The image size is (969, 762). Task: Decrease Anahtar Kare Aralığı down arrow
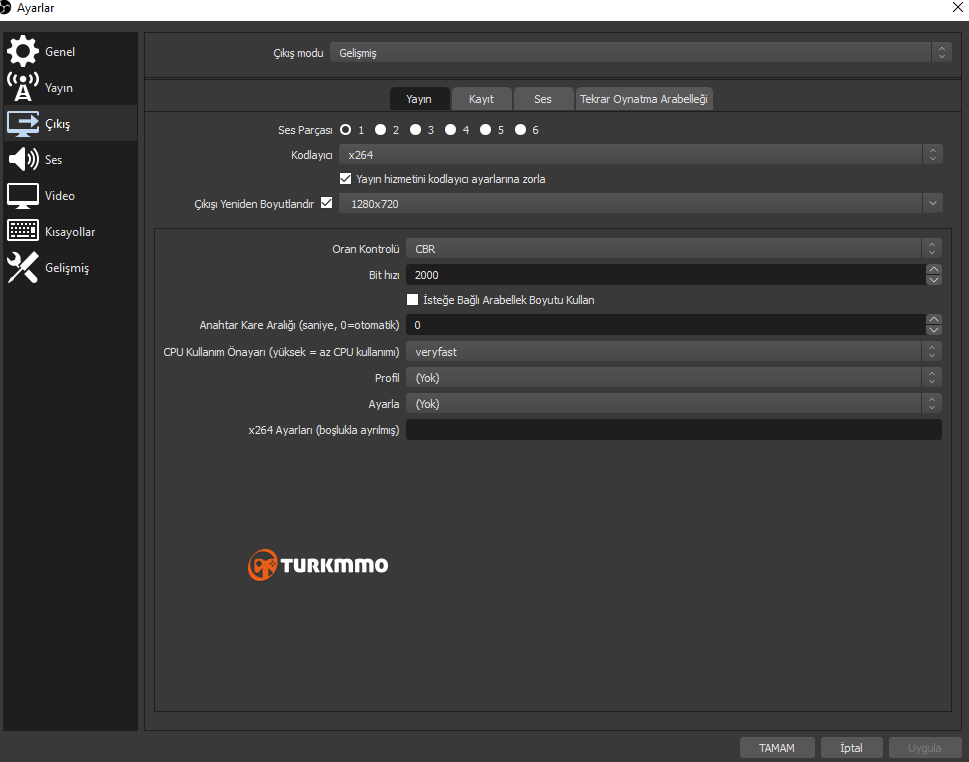(934, 330)
